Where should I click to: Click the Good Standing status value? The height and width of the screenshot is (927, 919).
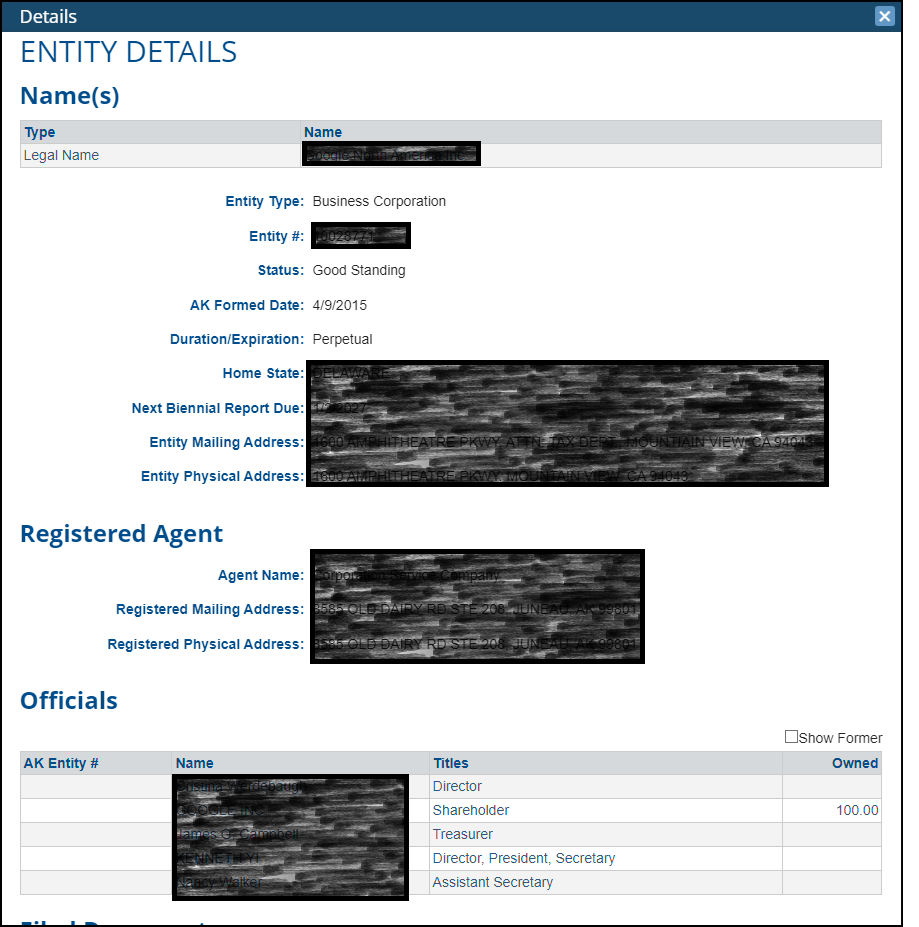pyautogui.click(x=359, y=270)
